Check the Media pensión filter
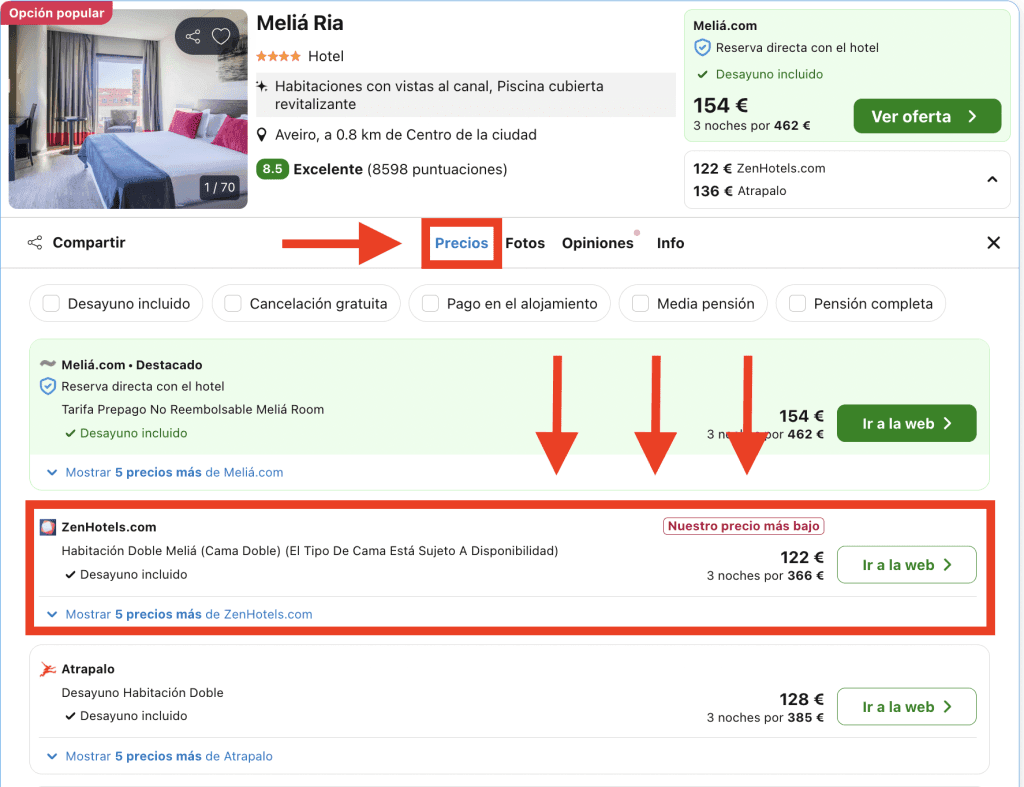The image size is (1024, 787). [x=640, y=304]
